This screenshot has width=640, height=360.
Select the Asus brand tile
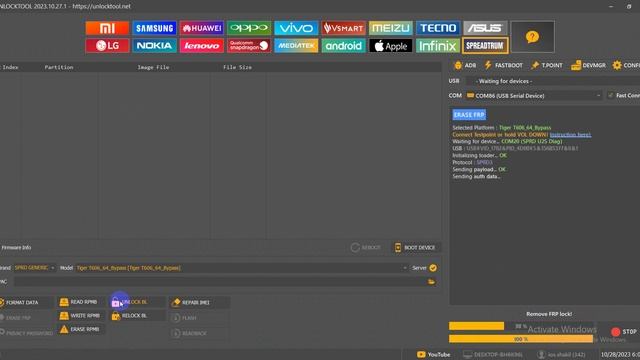click(x=485, y=28)
